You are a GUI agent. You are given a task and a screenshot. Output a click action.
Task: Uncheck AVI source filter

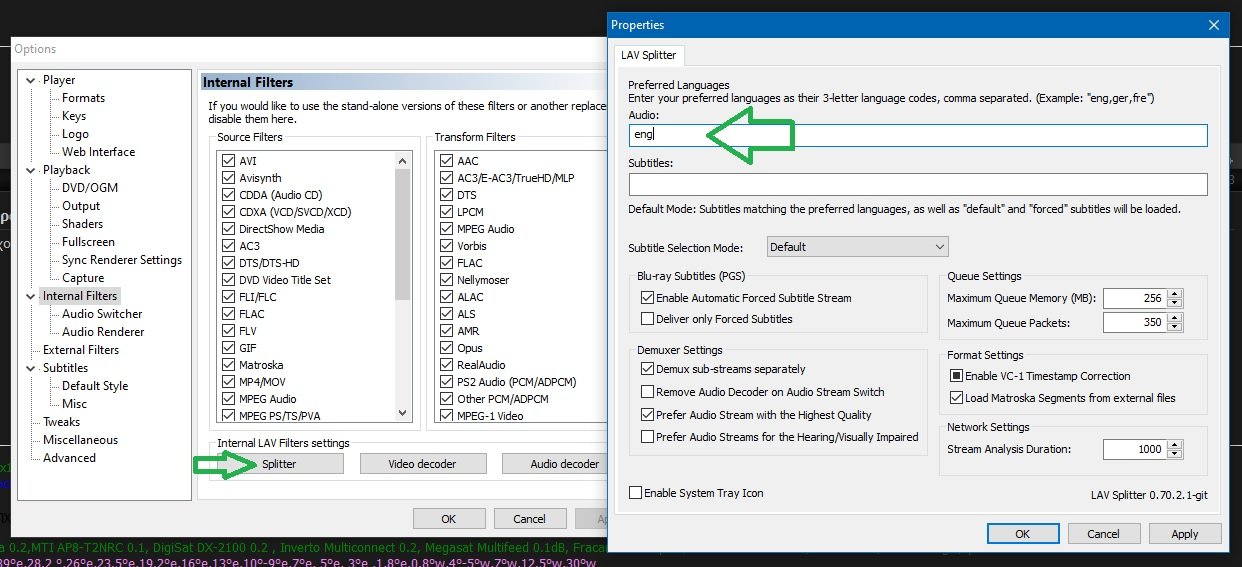[229, 161]
